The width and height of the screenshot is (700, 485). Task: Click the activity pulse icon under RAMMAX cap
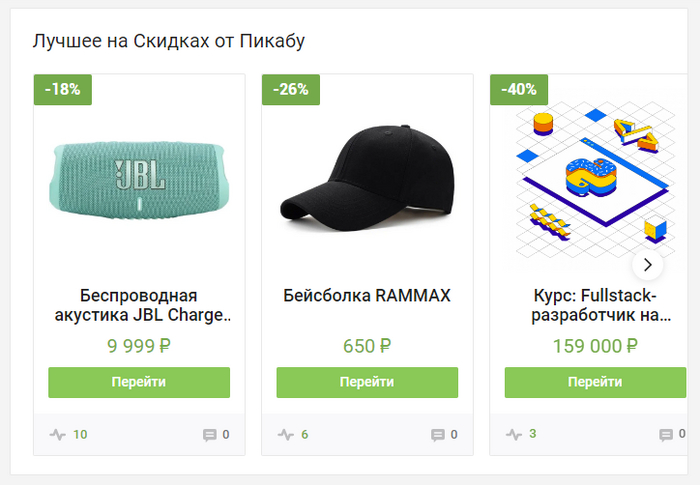(x=286, y=435)
